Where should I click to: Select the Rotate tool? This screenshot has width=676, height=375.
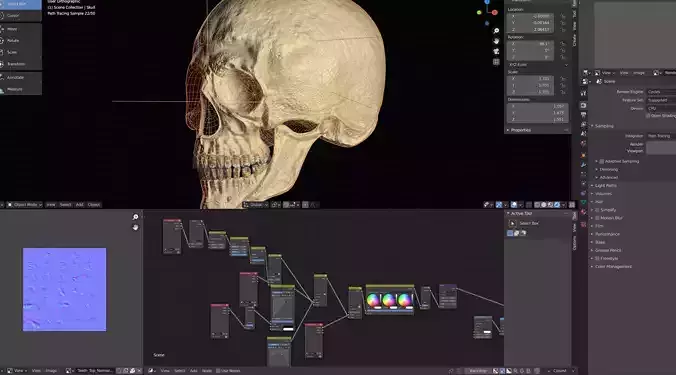[x=20, y=41]
